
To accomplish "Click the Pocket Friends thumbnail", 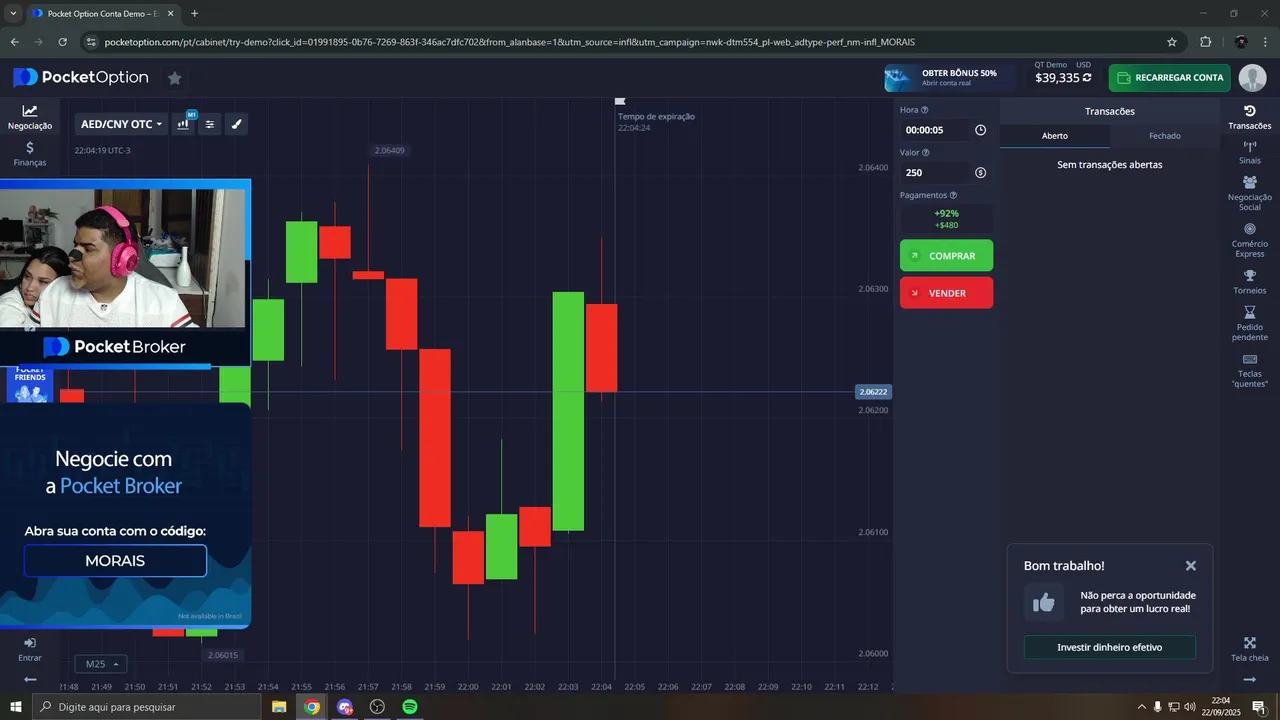I will point(30,385).
